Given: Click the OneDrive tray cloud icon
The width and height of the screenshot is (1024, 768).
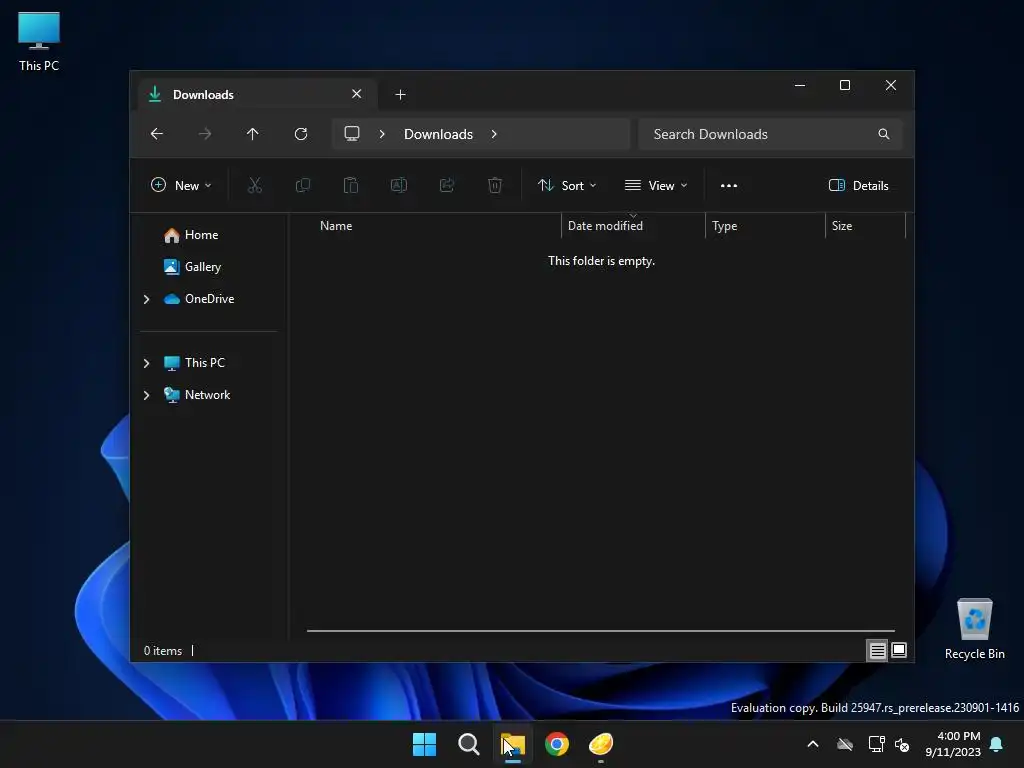Looking at the screenshot, I should (845, 744).
